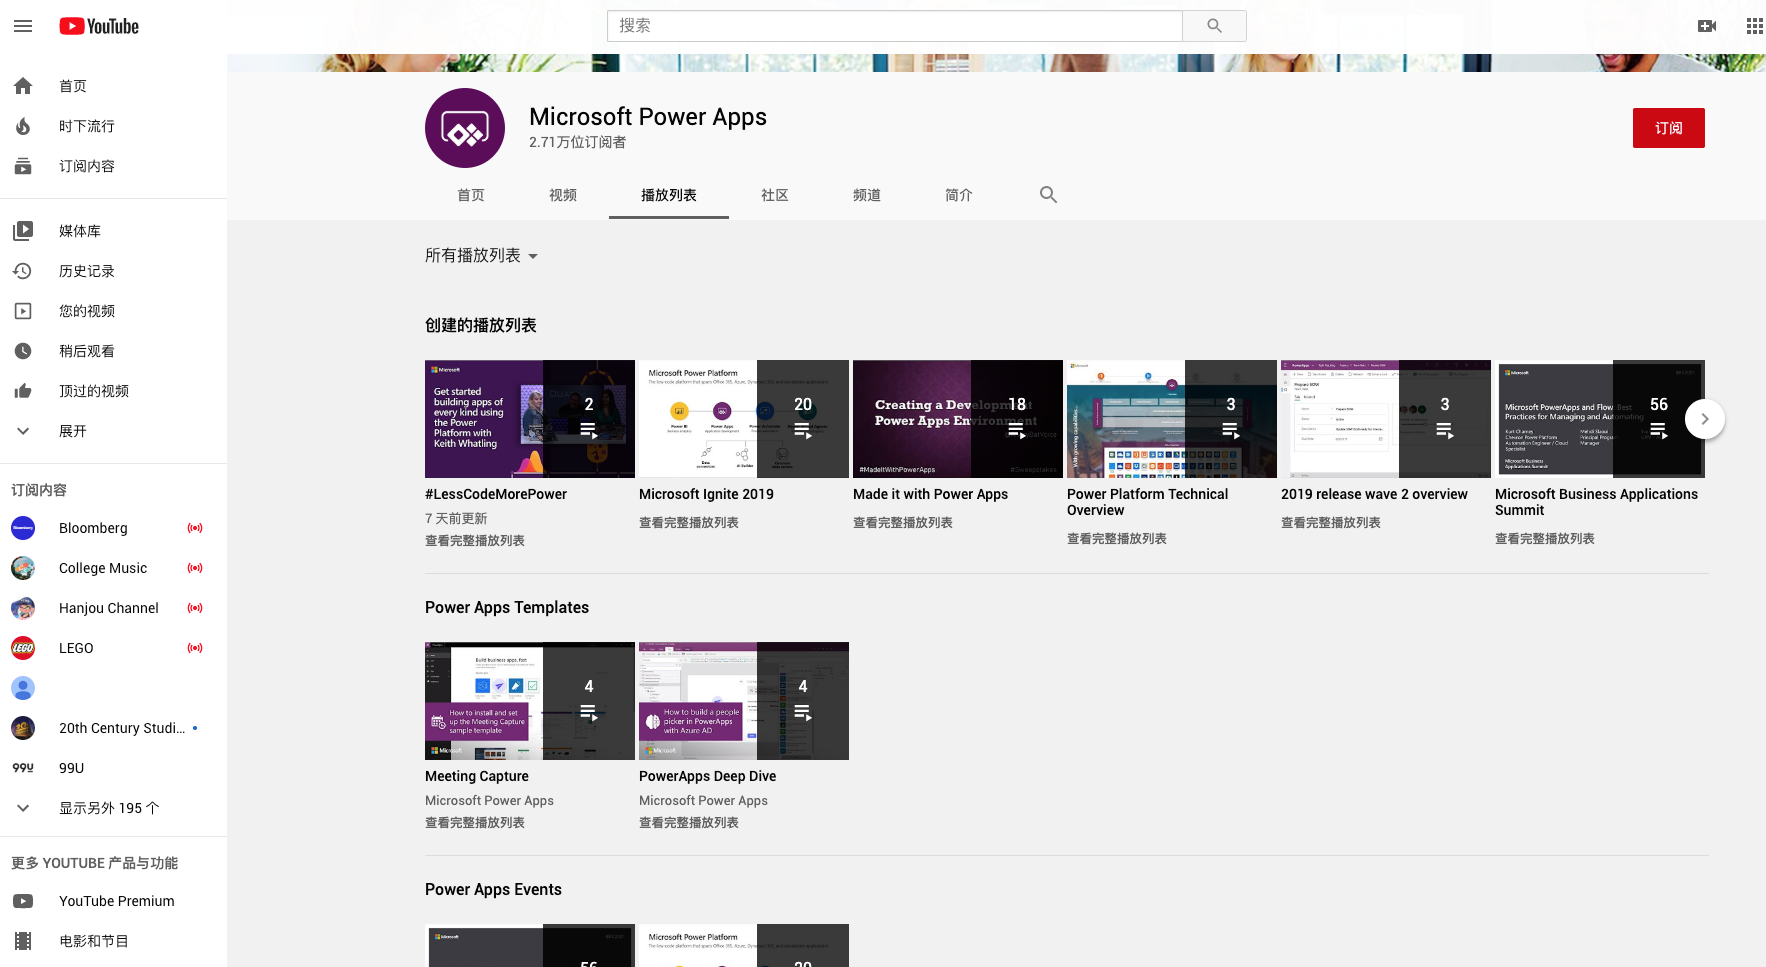Switch to channel 首页 tab
Image resolution: width=1766 pixels, height=967 pixels.
tap(471, 195)
